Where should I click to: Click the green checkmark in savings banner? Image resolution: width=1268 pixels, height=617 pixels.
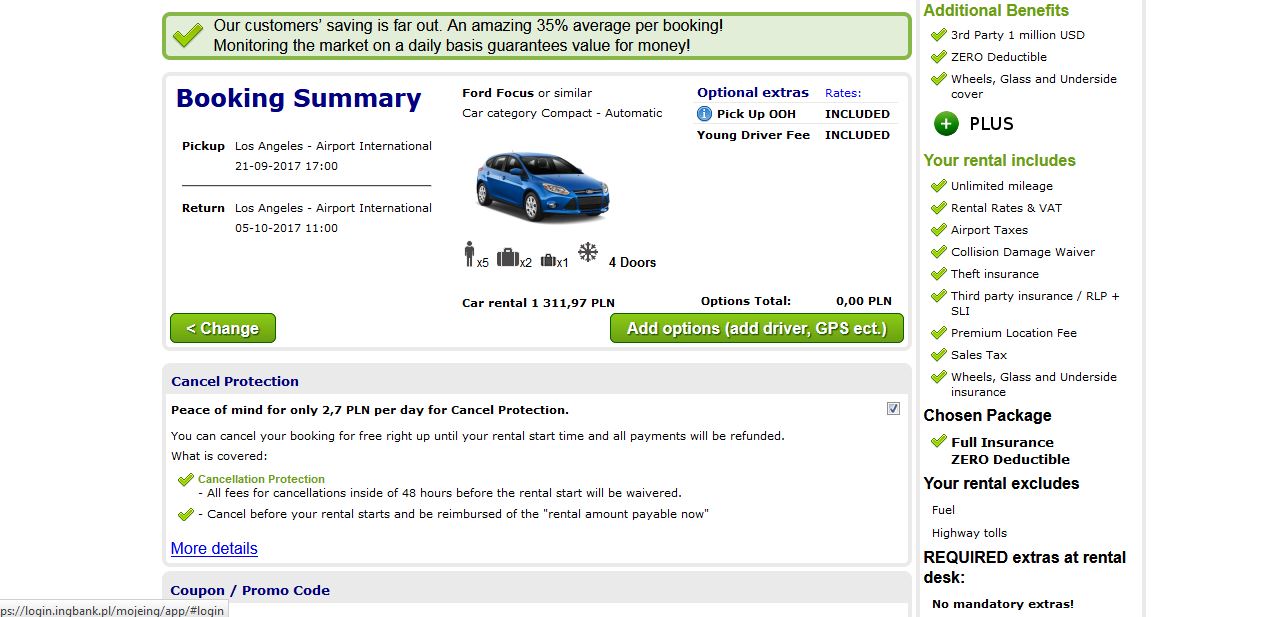[187, 37]
